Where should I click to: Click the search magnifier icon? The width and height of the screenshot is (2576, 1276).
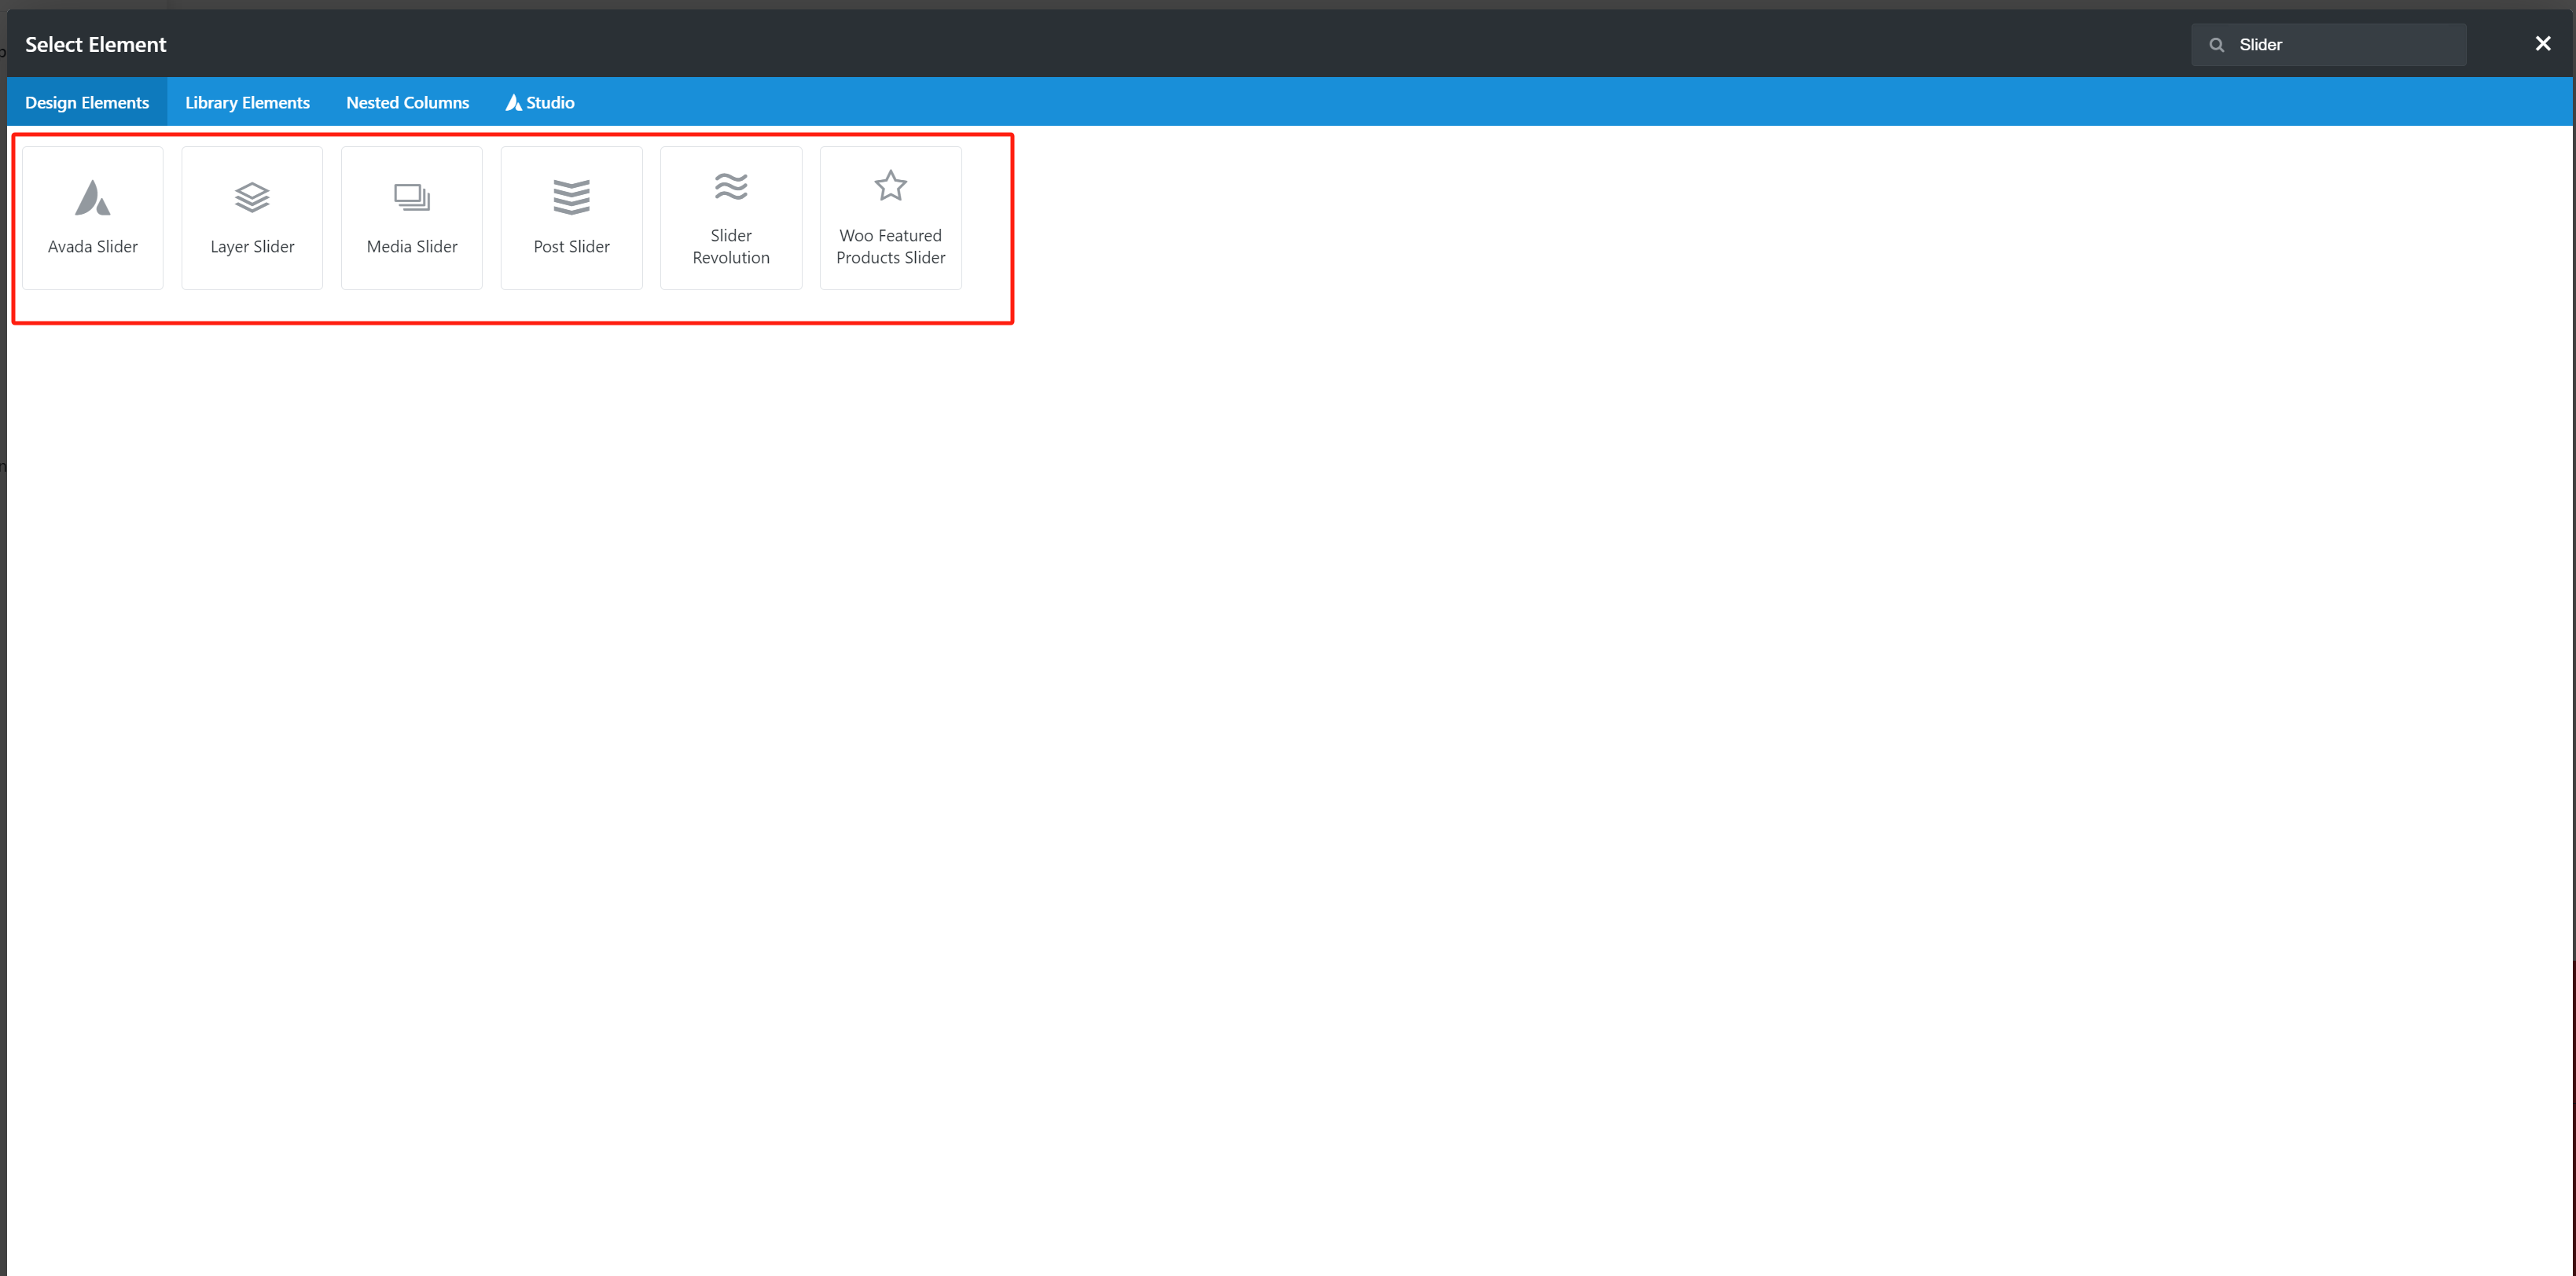(x=2217, y=44)
